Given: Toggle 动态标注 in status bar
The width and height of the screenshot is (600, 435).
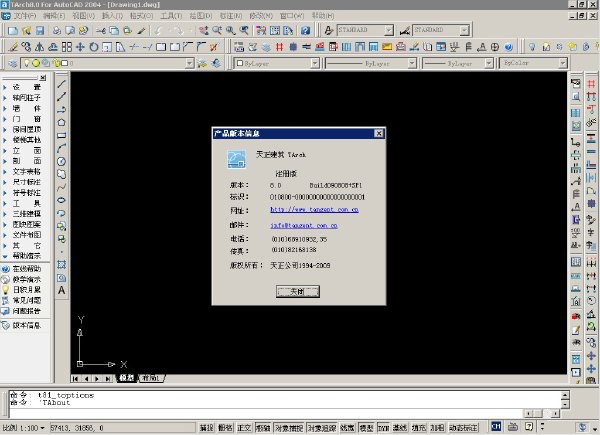Looking at the screenshot, I should 464,427.
